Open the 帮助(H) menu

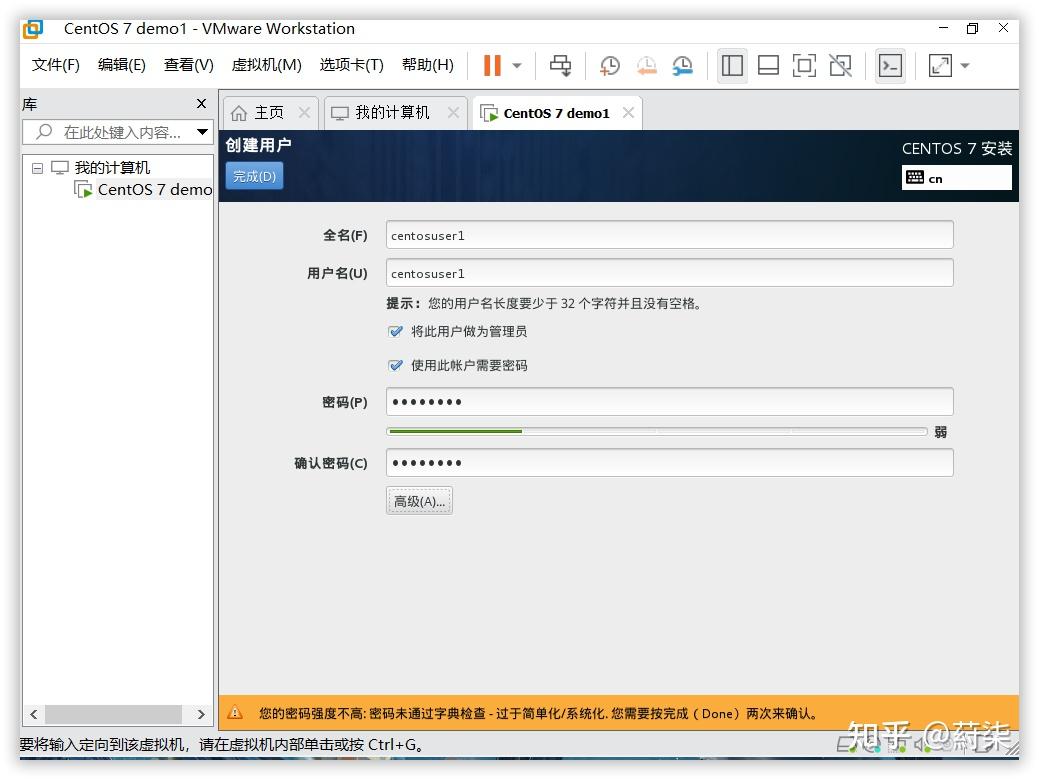(x=427, y=65)
